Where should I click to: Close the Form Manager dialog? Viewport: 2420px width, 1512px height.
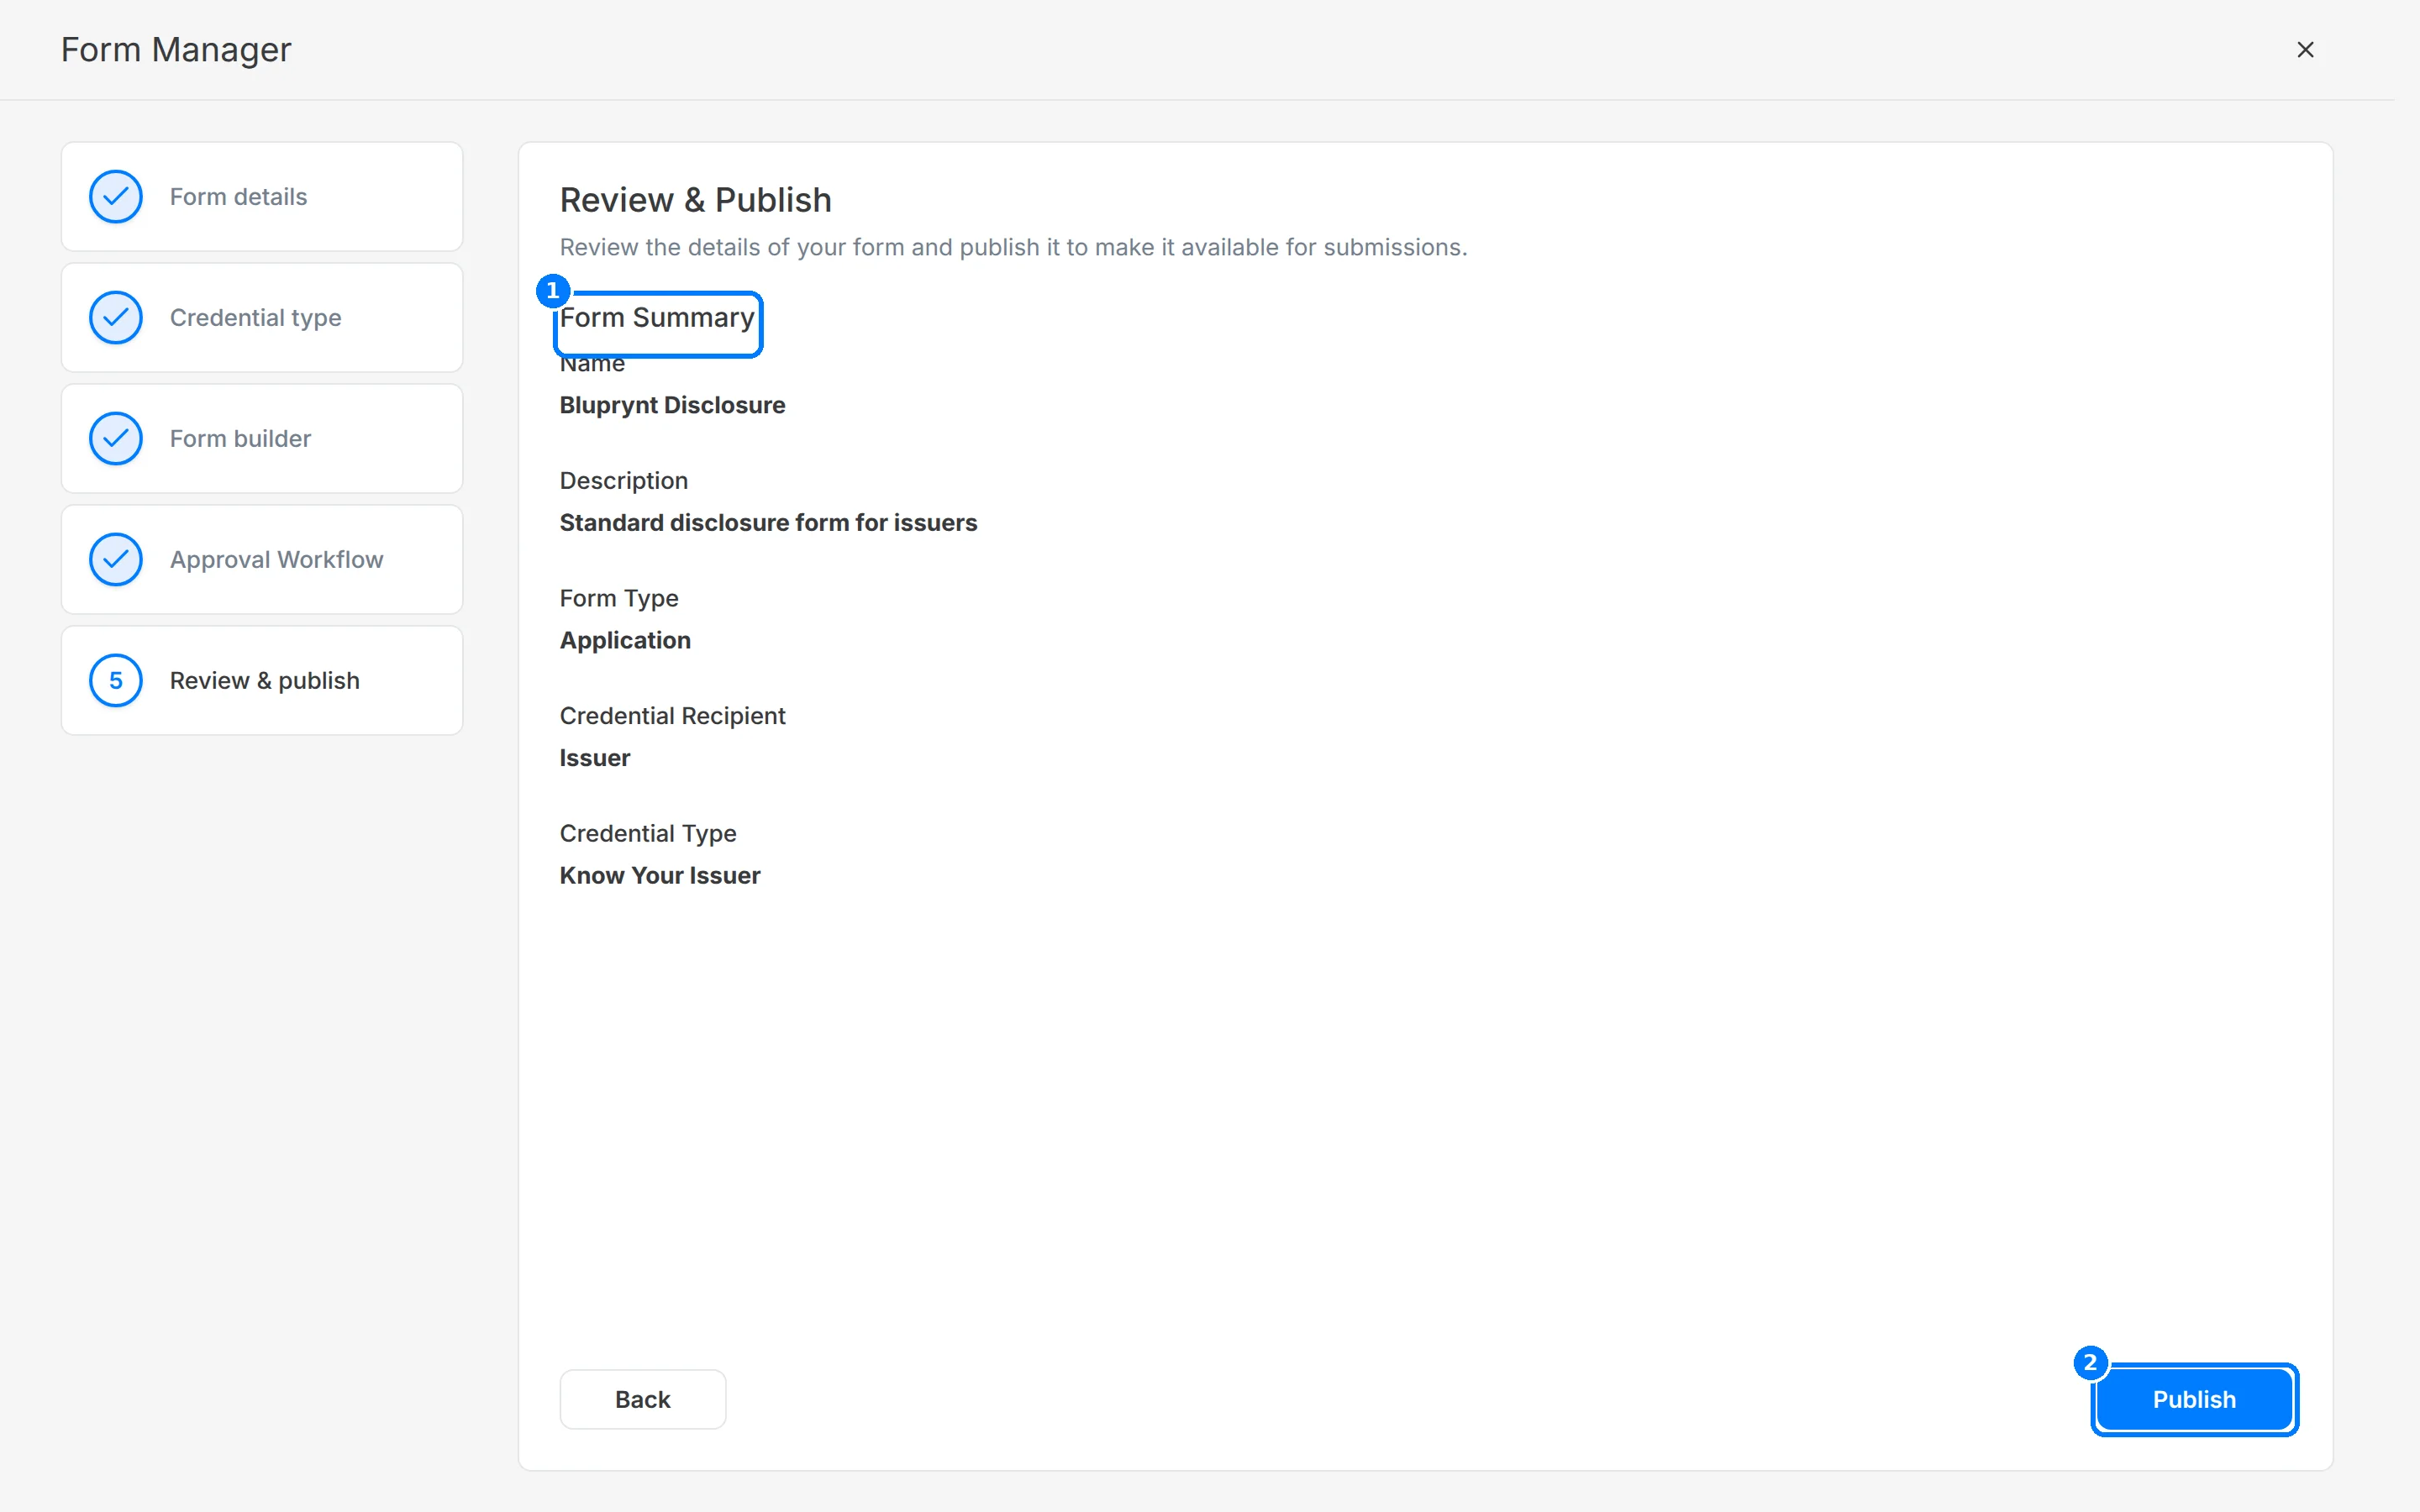(2305, 49)
